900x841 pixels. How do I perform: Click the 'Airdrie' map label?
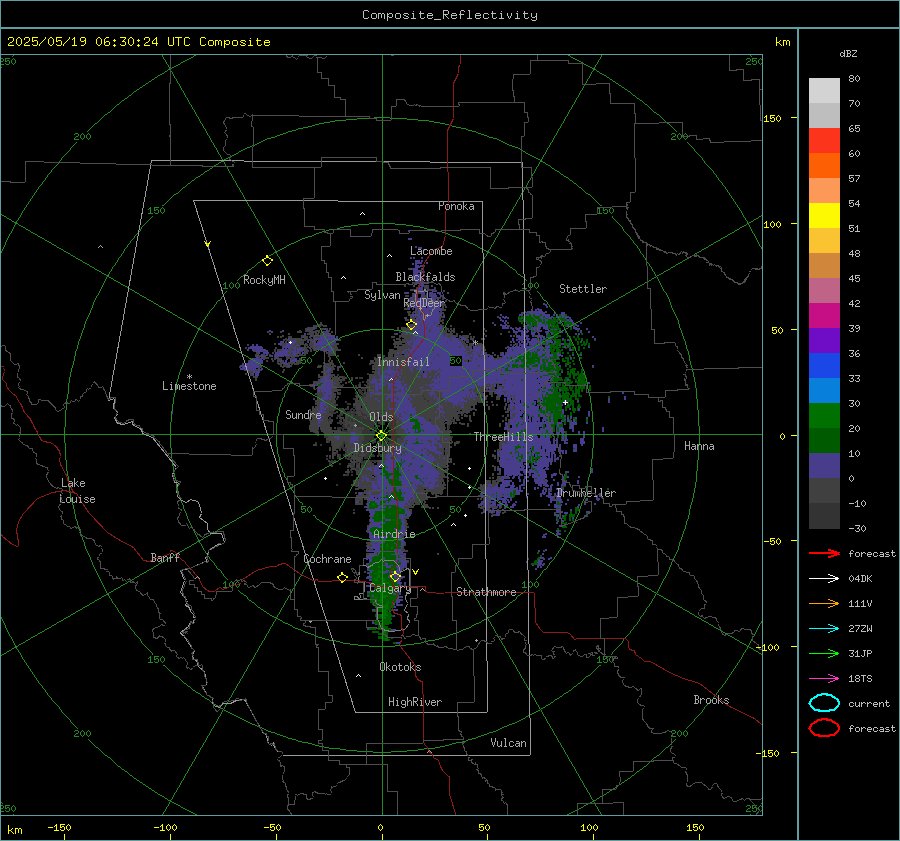pos(394,534)
